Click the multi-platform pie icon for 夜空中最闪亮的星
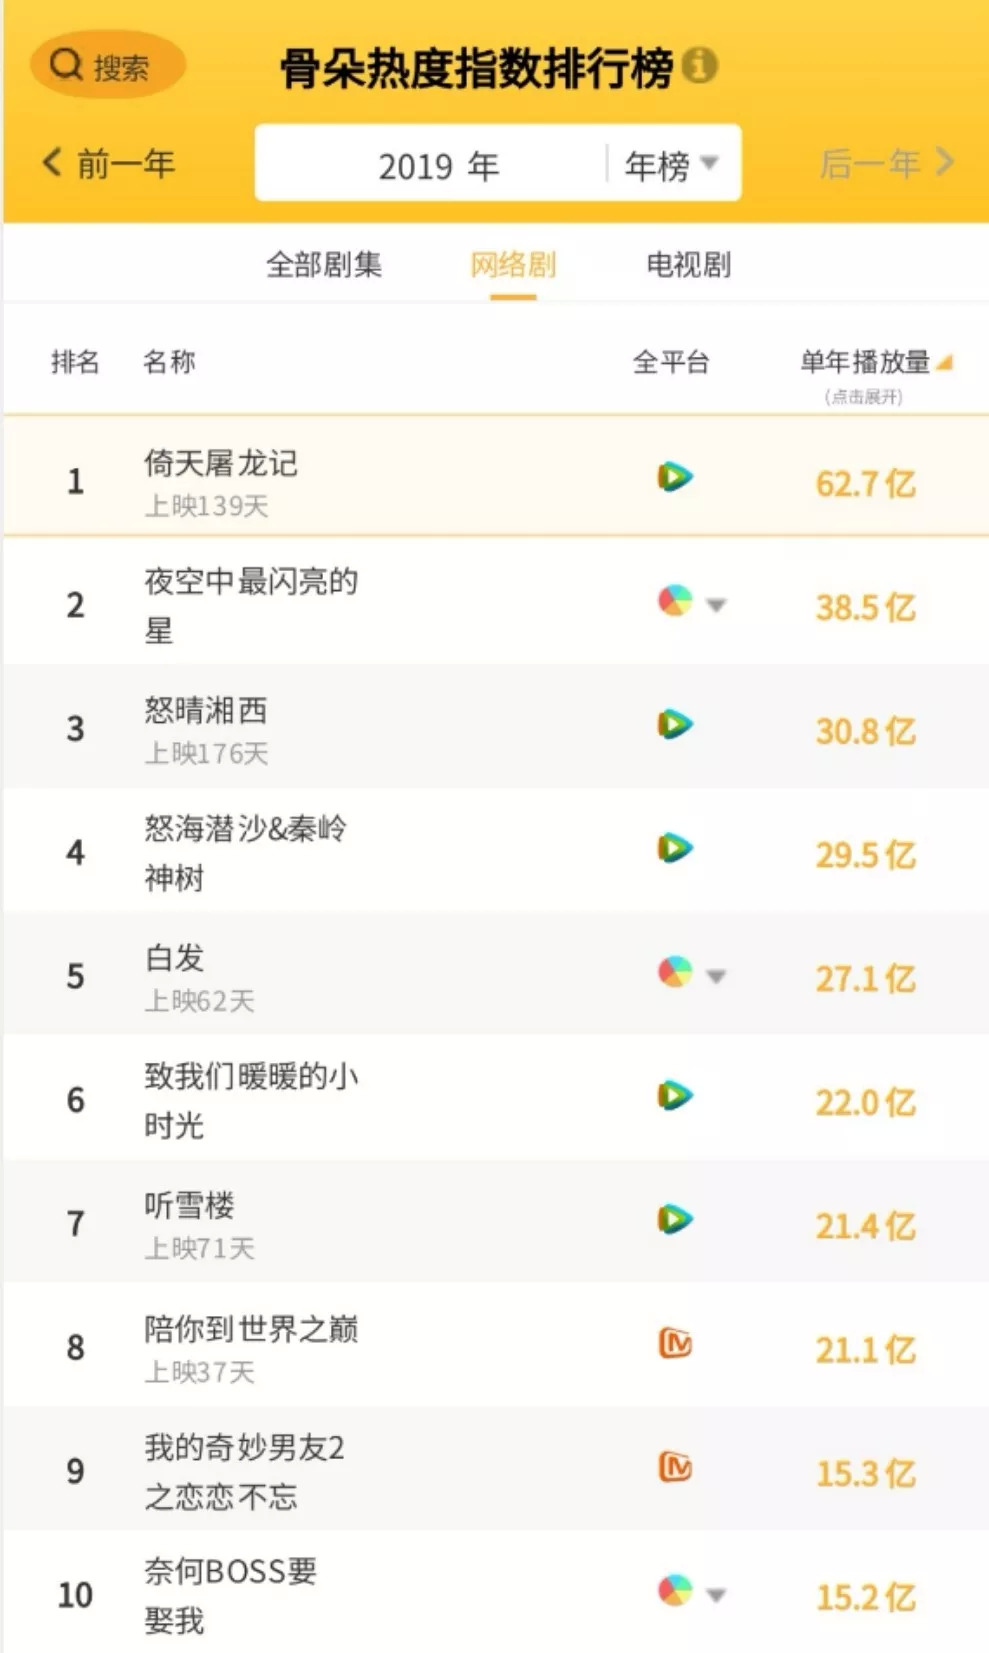 click(675, 601)
